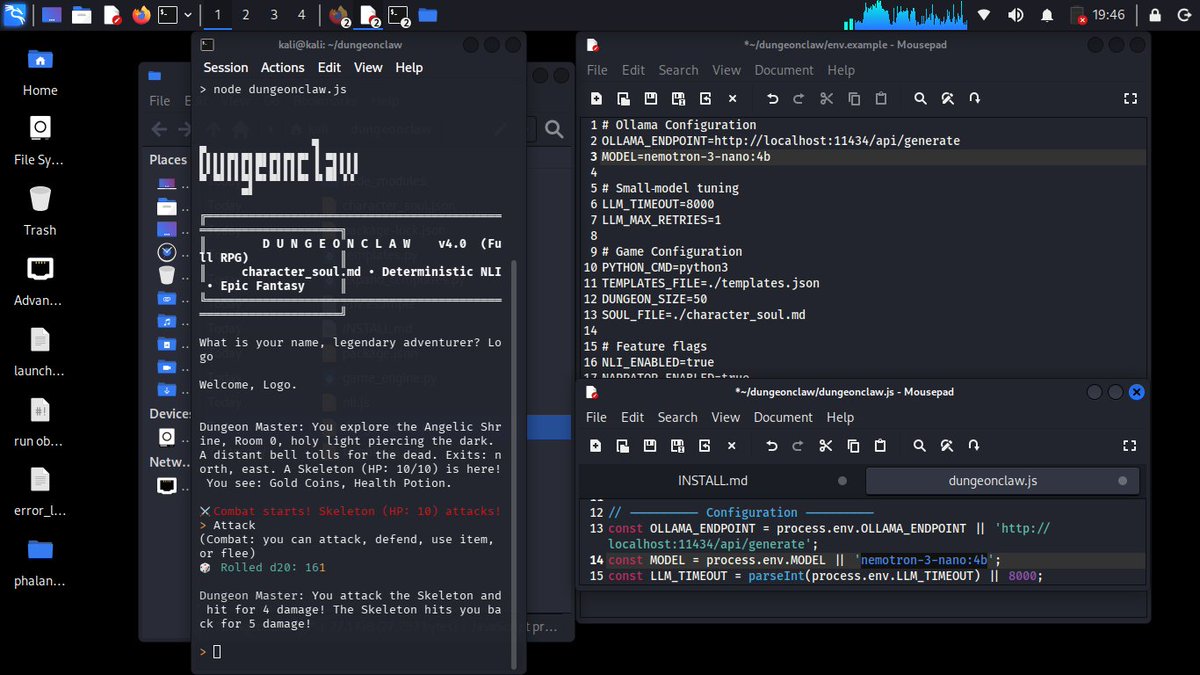1200x675 pixels.
Task: Switch to workspace 2
Action: click(x=246, y=15)
